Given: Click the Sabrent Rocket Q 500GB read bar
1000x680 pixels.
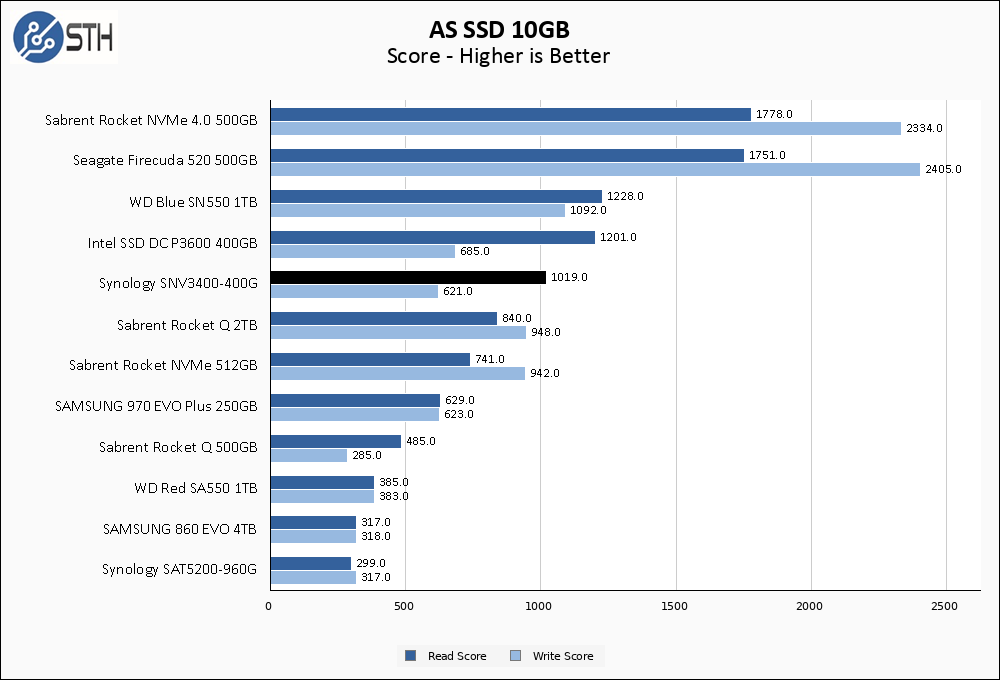Looking at the screenshot, I should [336, 441].
